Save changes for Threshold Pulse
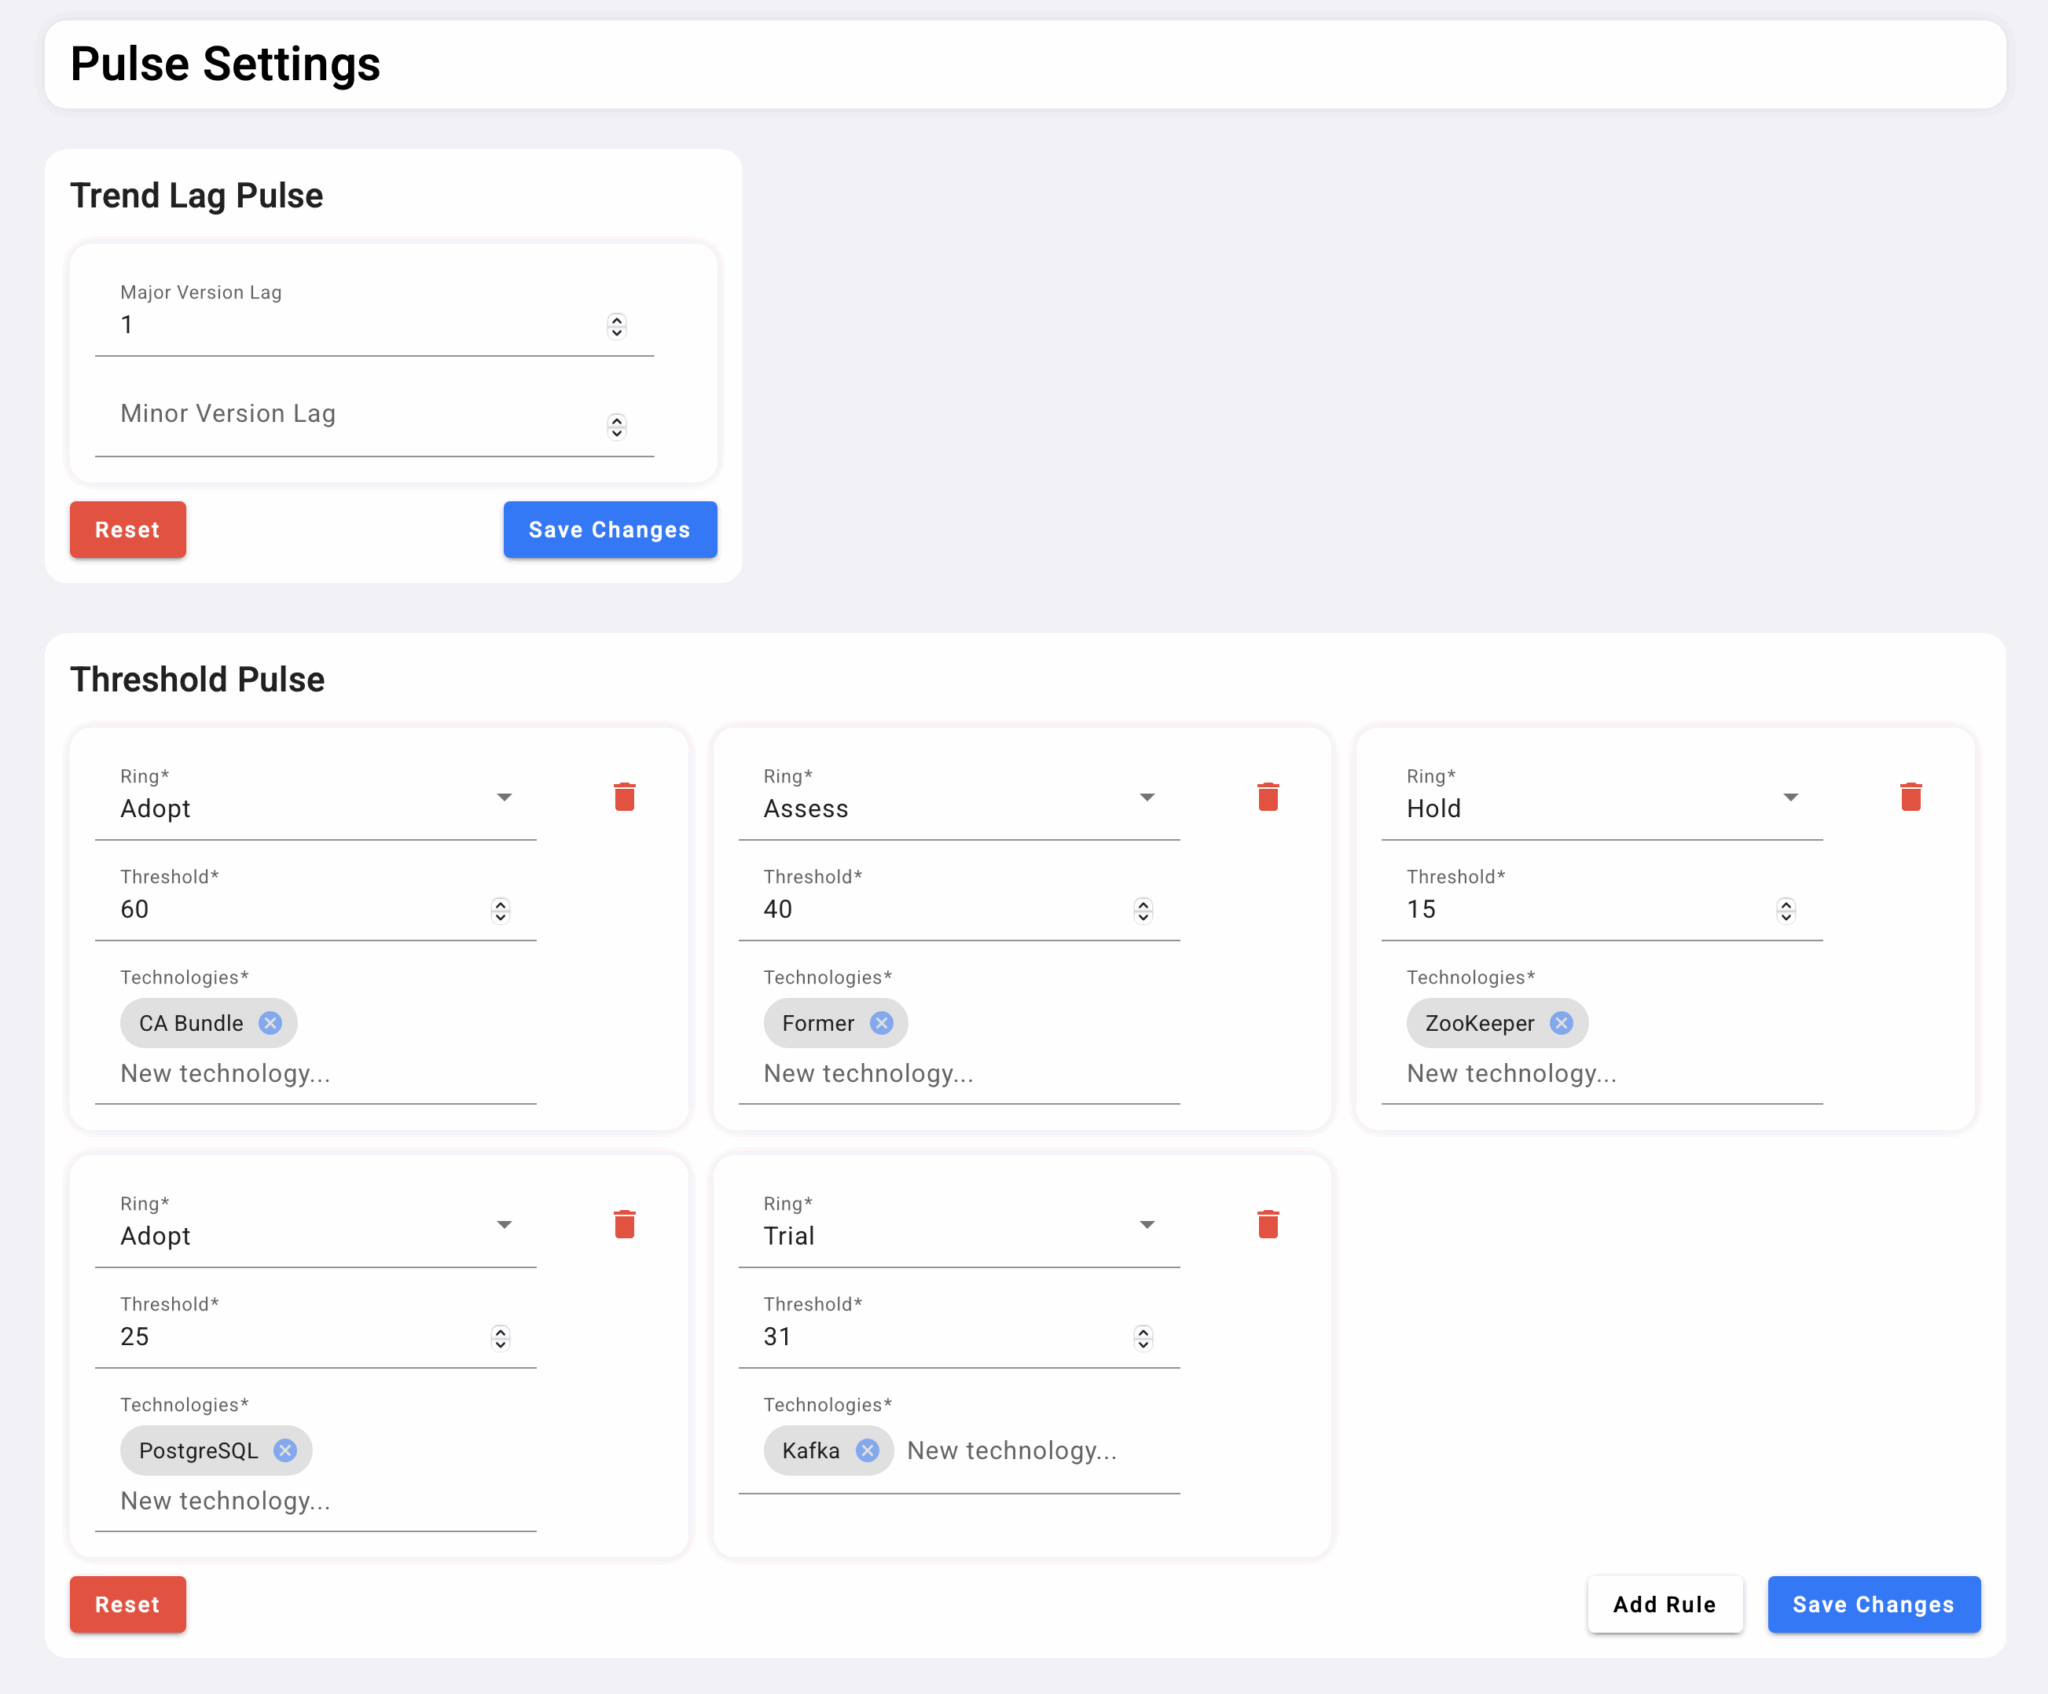The image size is (2048, 1694). point(1874,1605)
